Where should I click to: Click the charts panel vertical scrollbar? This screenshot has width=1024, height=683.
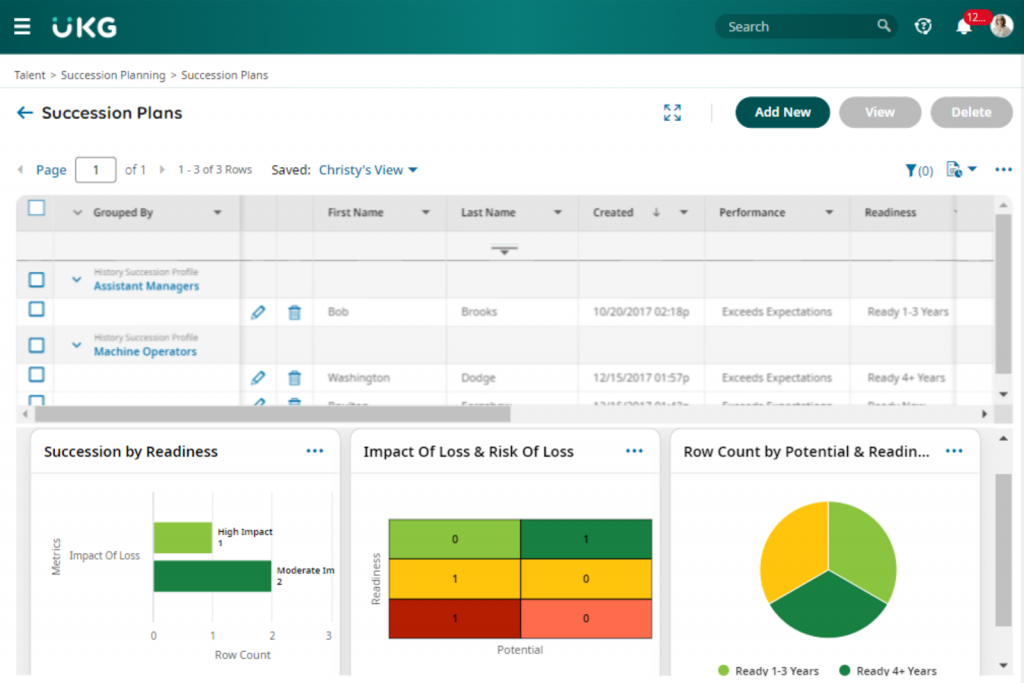coord(1003,550)
